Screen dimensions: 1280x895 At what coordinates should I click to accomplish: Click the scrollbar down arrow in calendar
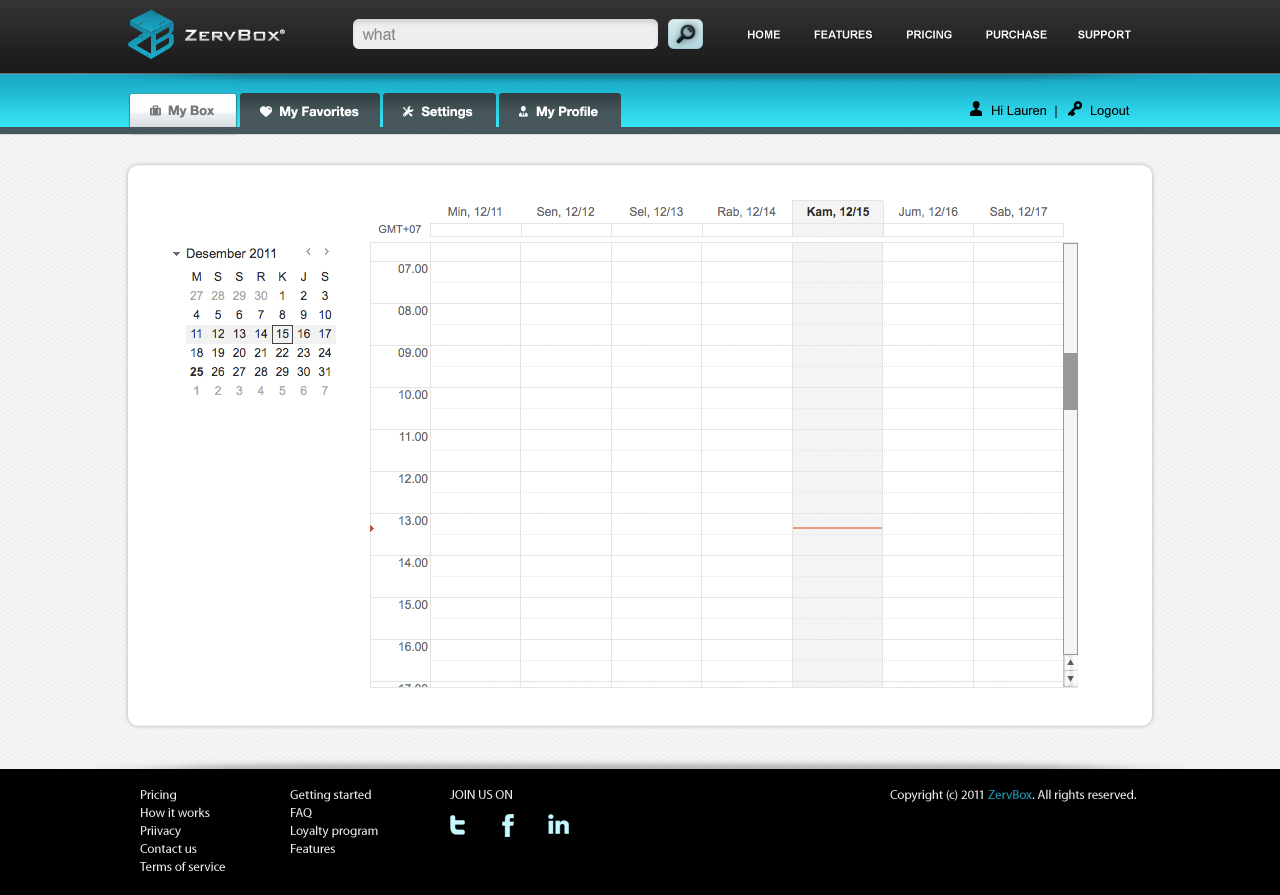pos(1070,679)
